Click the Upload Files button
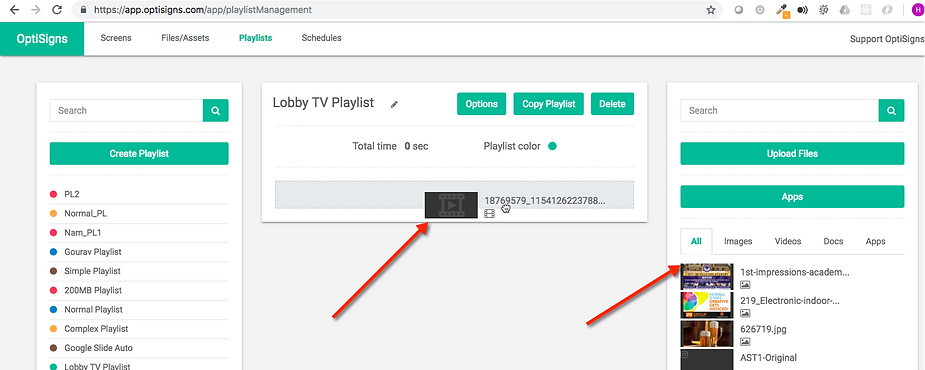Screen dimensions: 925x370 pos(792,153)
